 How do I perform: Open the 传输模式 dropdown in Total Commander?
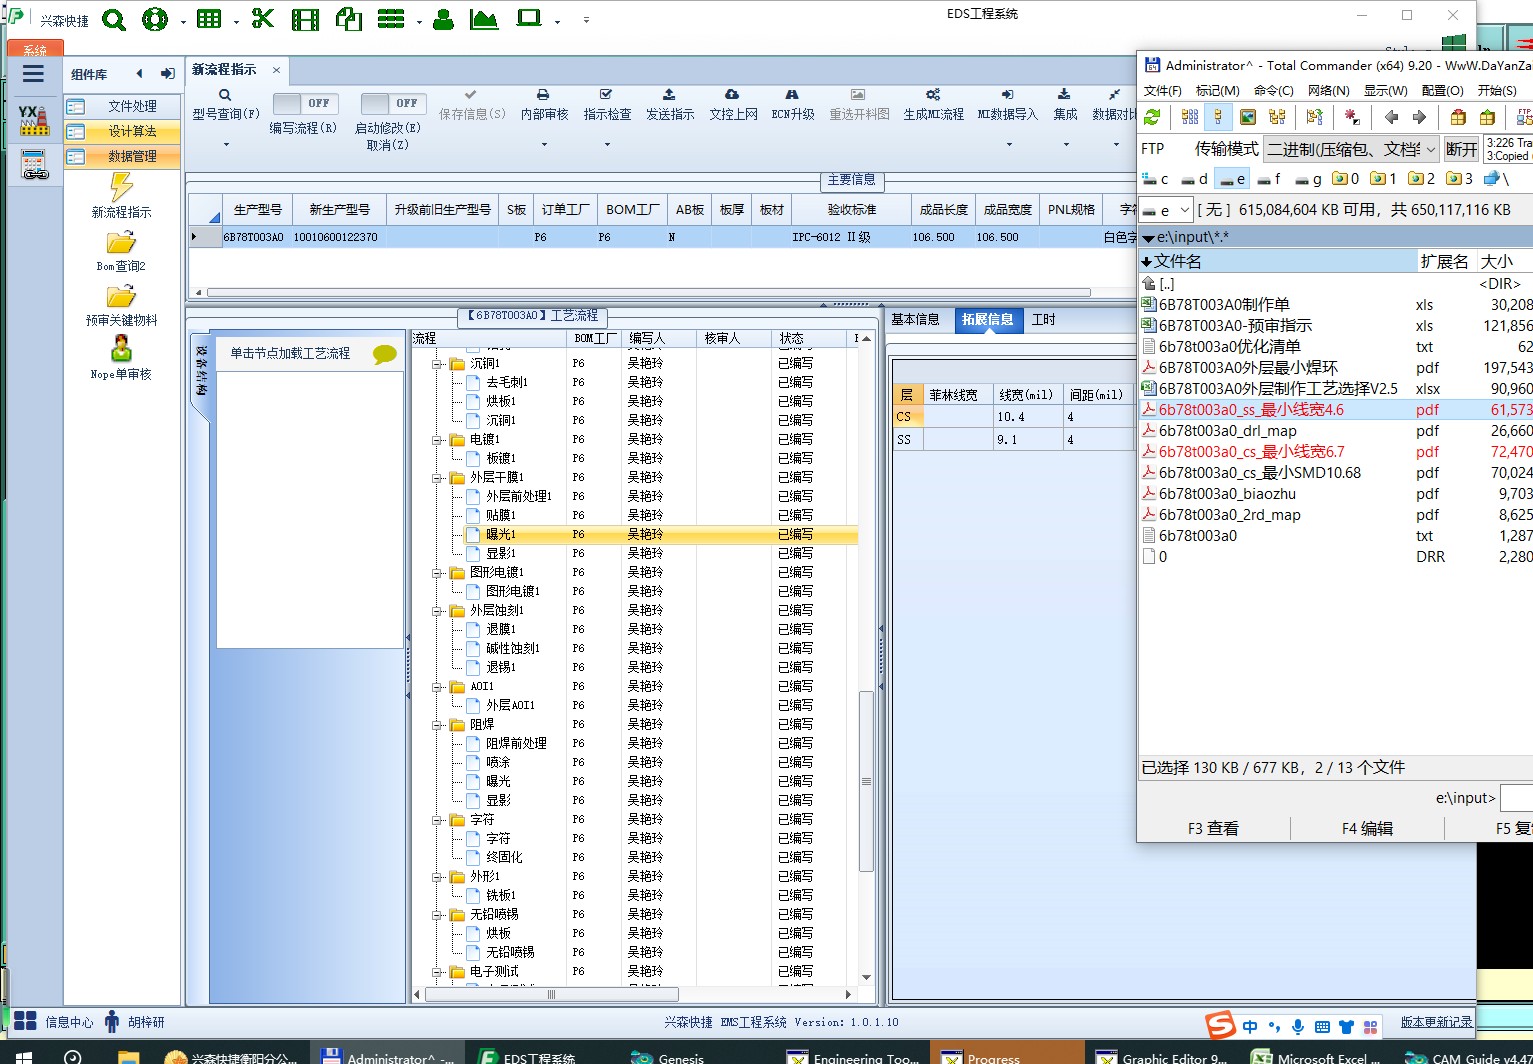[1351, 149]
